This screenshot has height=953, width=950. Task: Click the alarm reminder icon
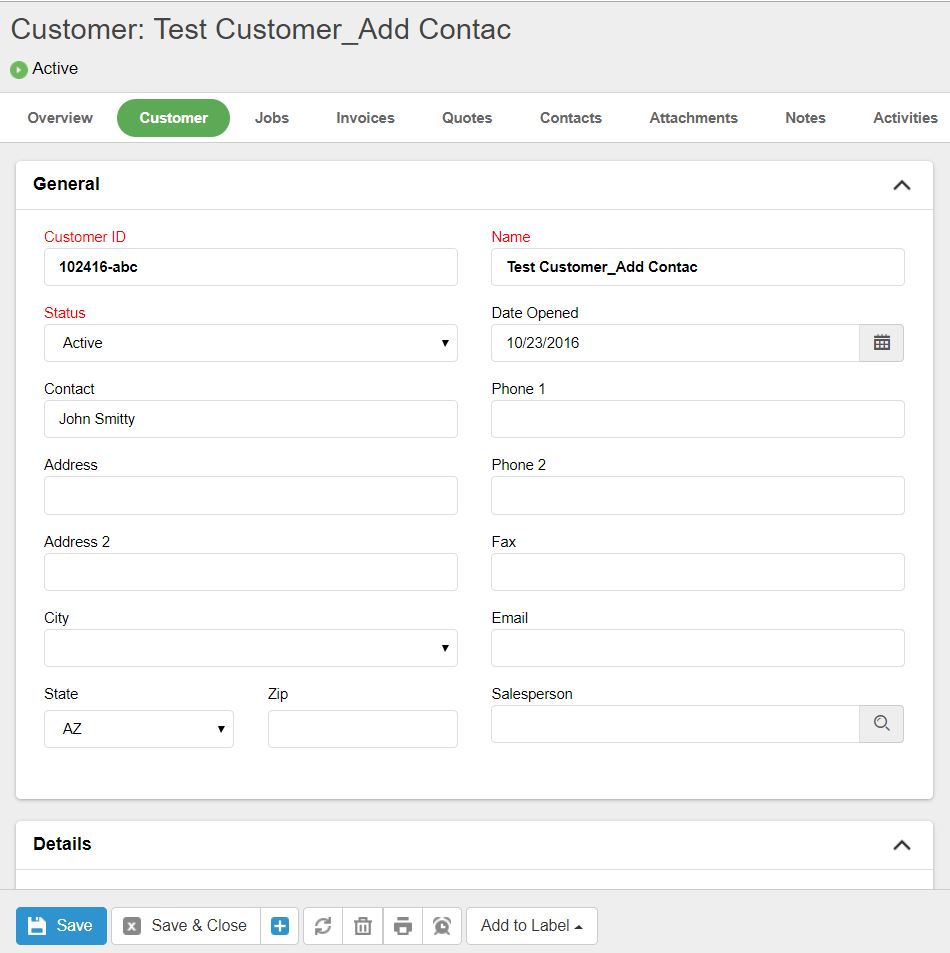point(442,926)
